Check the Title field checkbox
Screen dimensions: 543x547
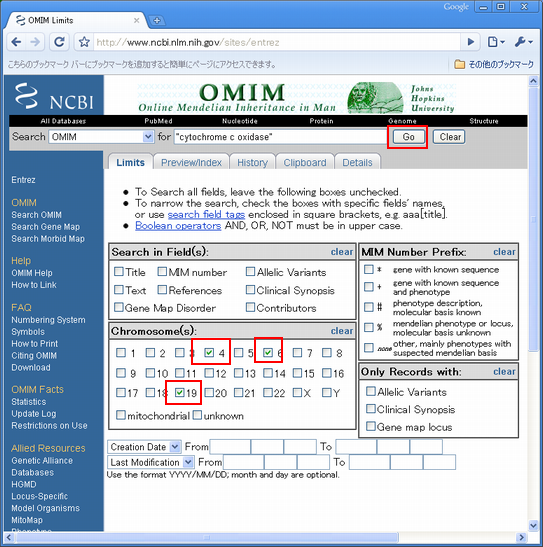(x=119, y=271)
